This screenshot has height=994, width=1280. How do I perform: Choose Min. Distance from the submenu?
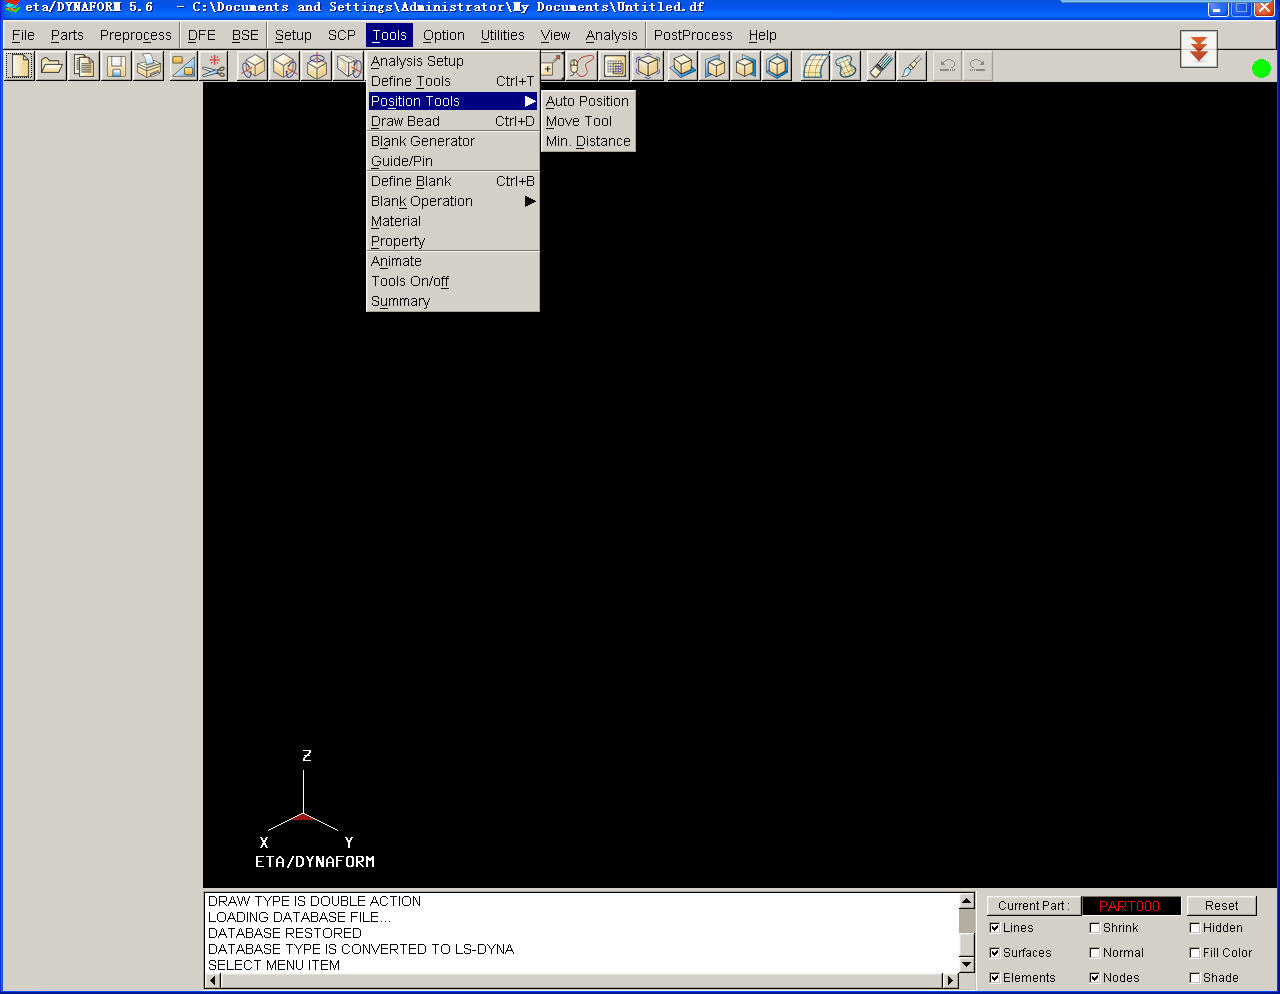click(x=588, y=141)
